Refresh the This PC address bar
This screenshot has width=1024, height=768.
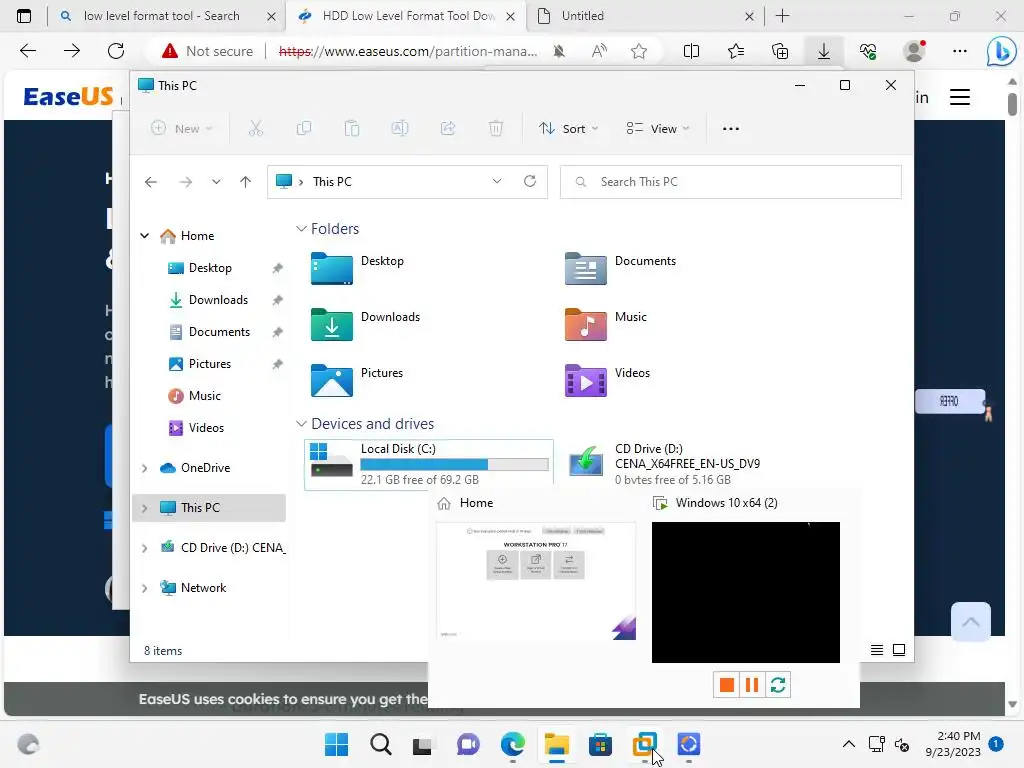[x=530, y=181]
